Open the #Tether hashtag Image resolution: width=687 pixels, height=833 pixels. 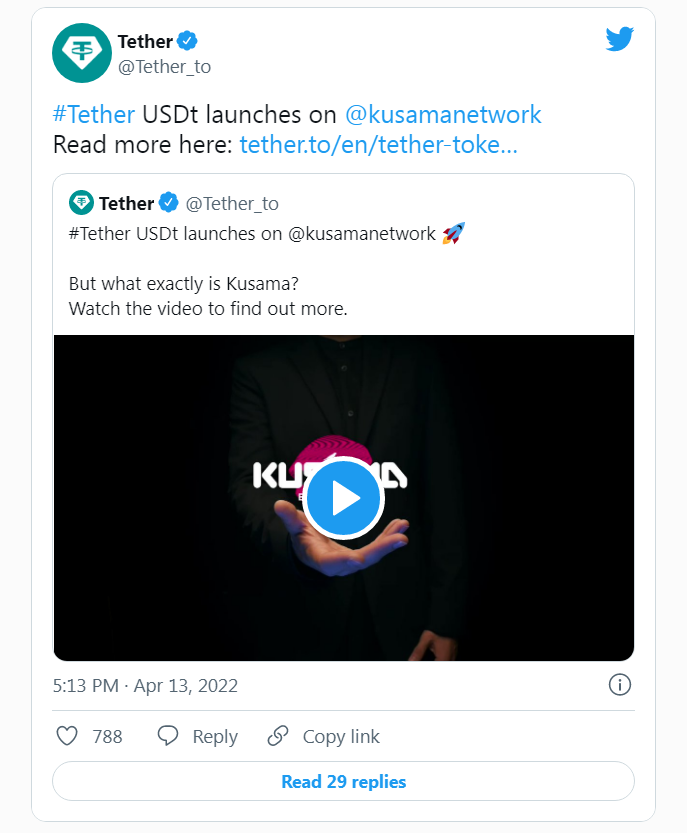pos(92,114)
